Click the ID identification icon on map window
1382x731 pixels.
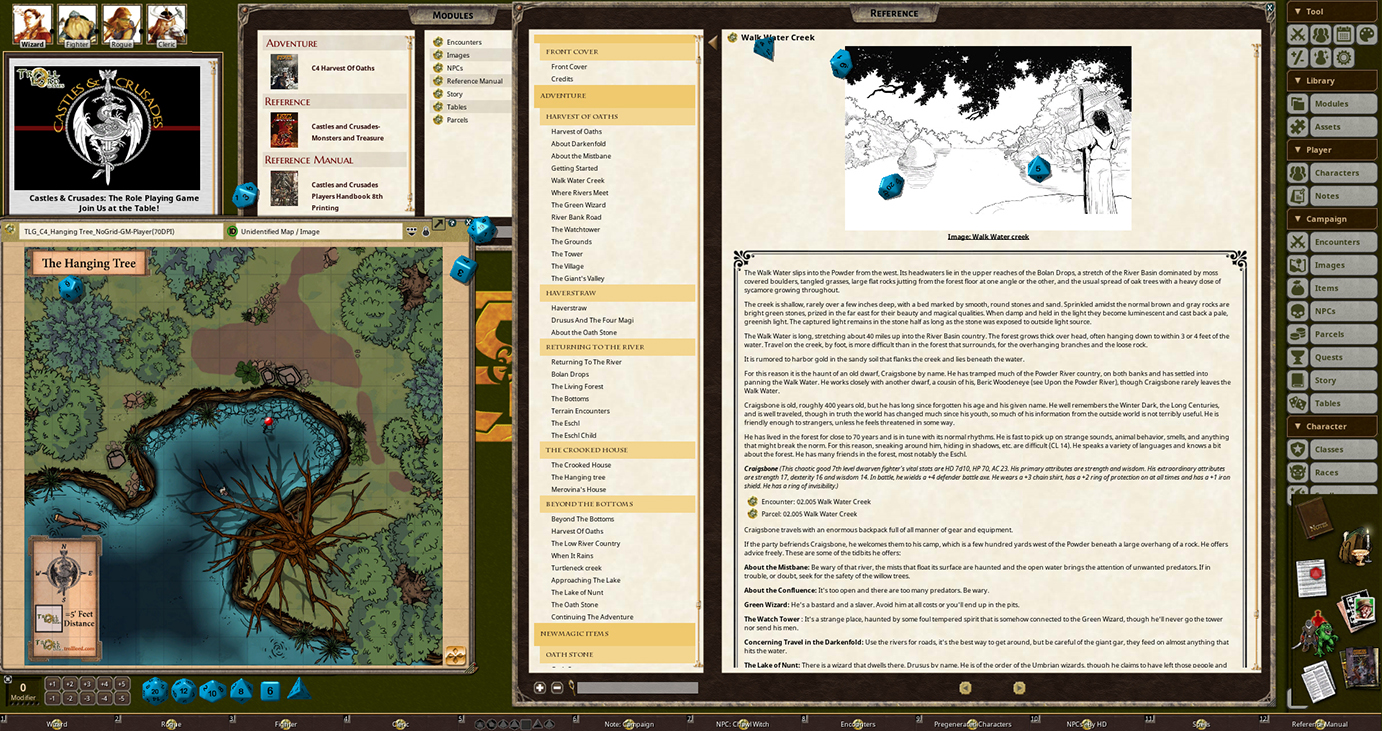[x=232, y=231]
